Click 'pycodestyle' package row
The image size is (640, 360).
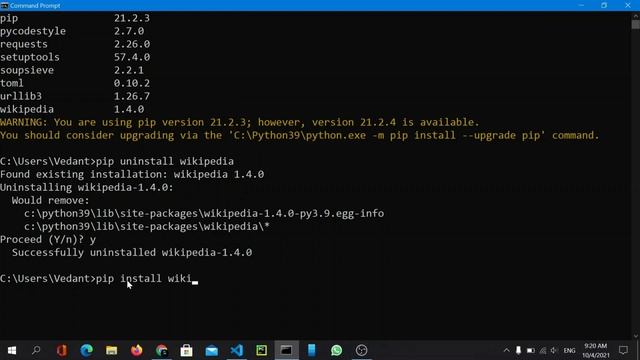[72, 31]
